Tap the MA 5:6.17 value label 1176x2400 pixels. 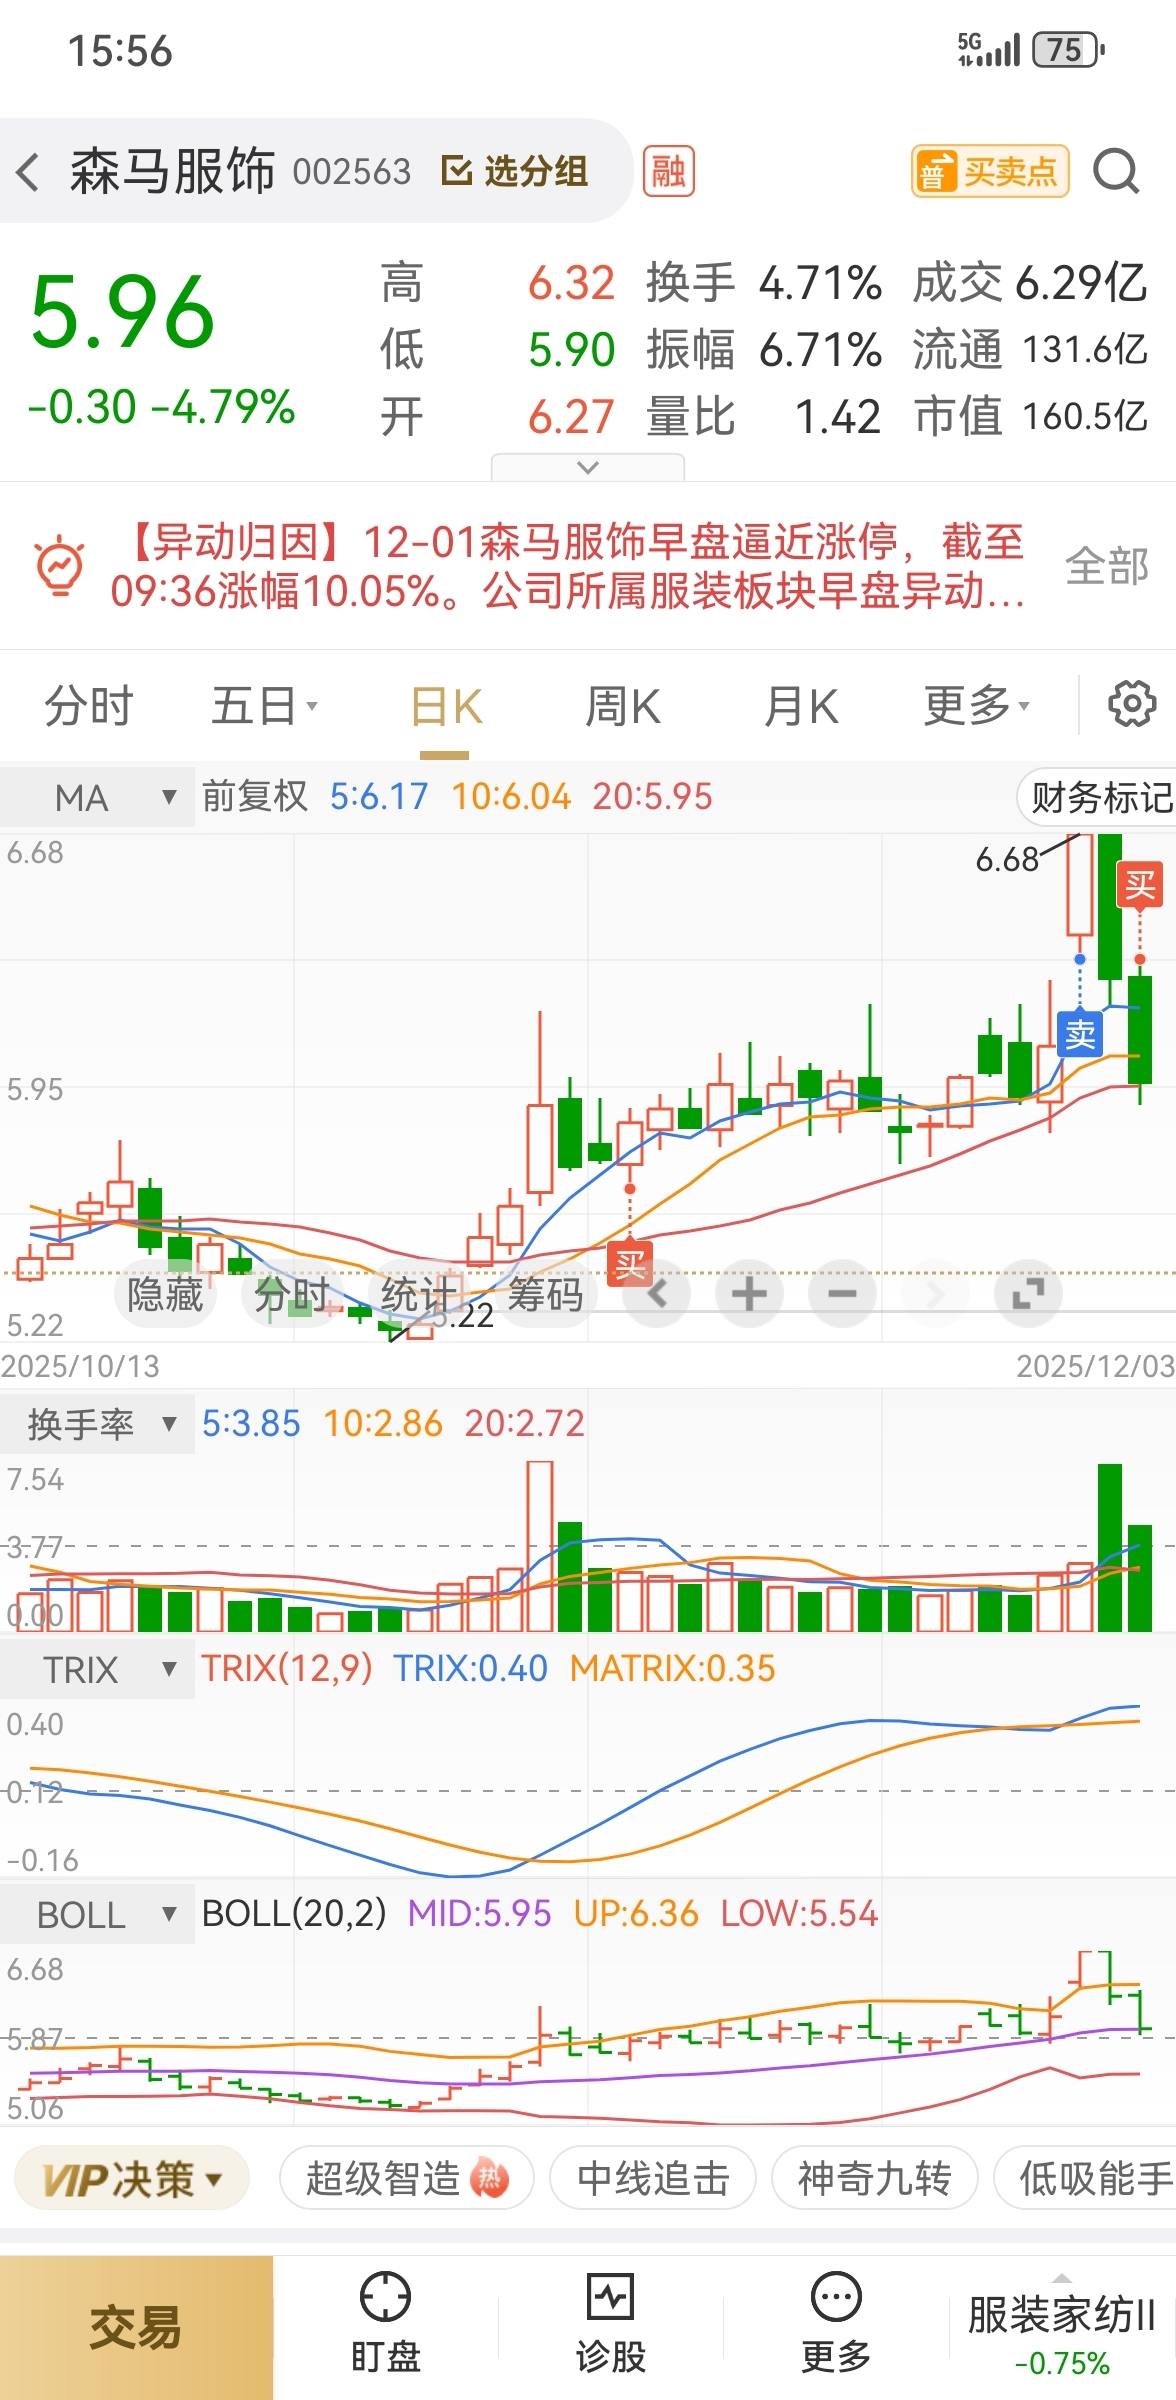379,796
